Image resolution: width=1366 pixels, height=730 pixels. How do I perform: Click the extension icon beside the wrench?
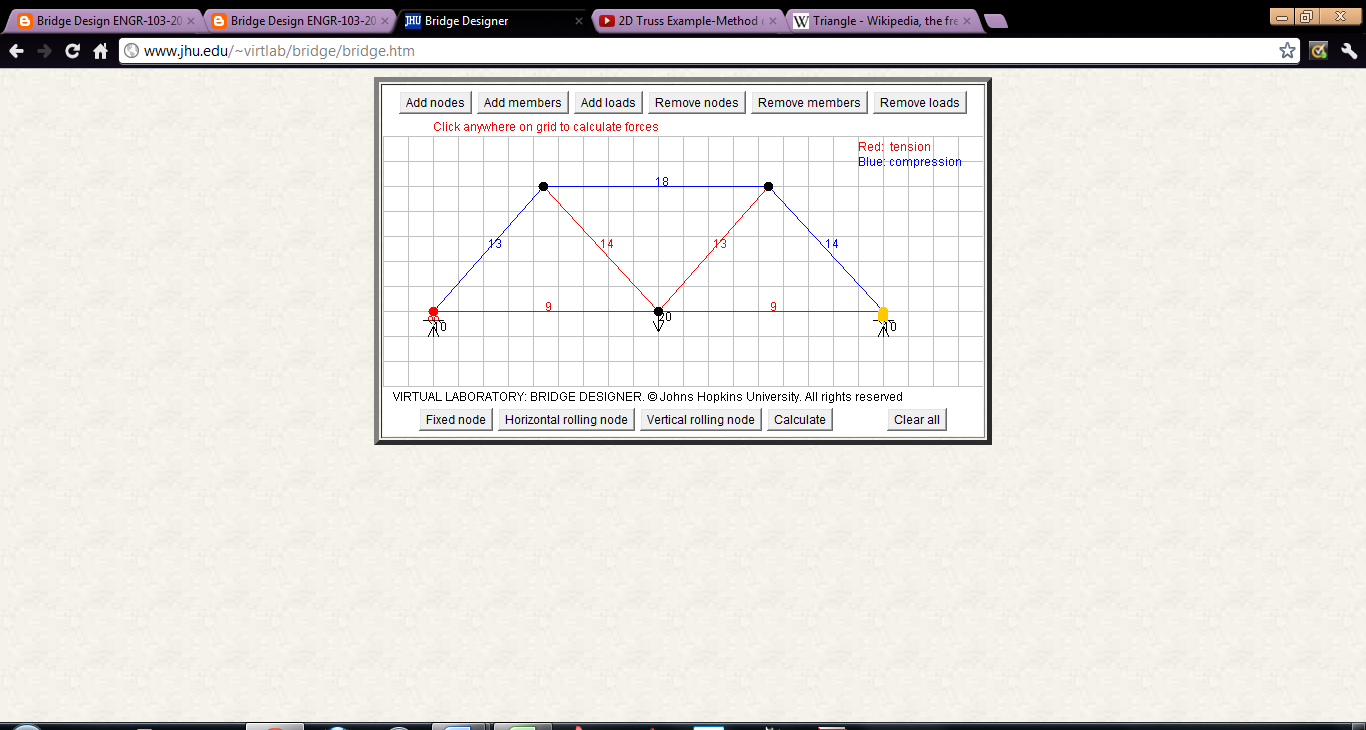coord(1319,51)
